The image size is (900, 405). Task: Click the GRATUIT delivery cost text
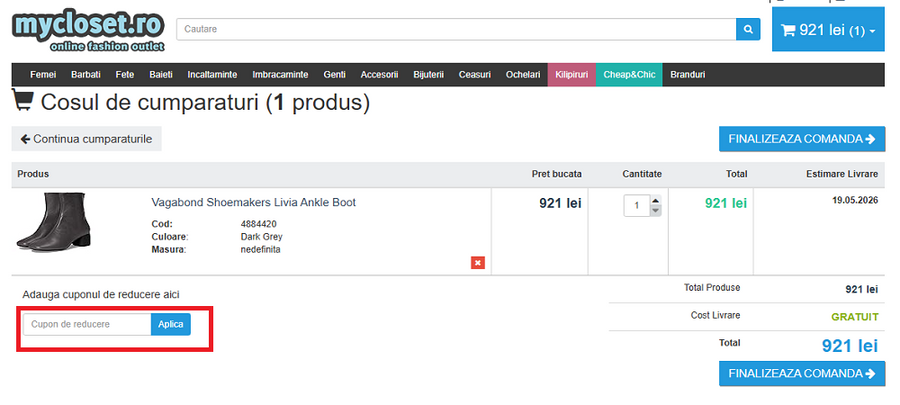[x=855, y=317]
